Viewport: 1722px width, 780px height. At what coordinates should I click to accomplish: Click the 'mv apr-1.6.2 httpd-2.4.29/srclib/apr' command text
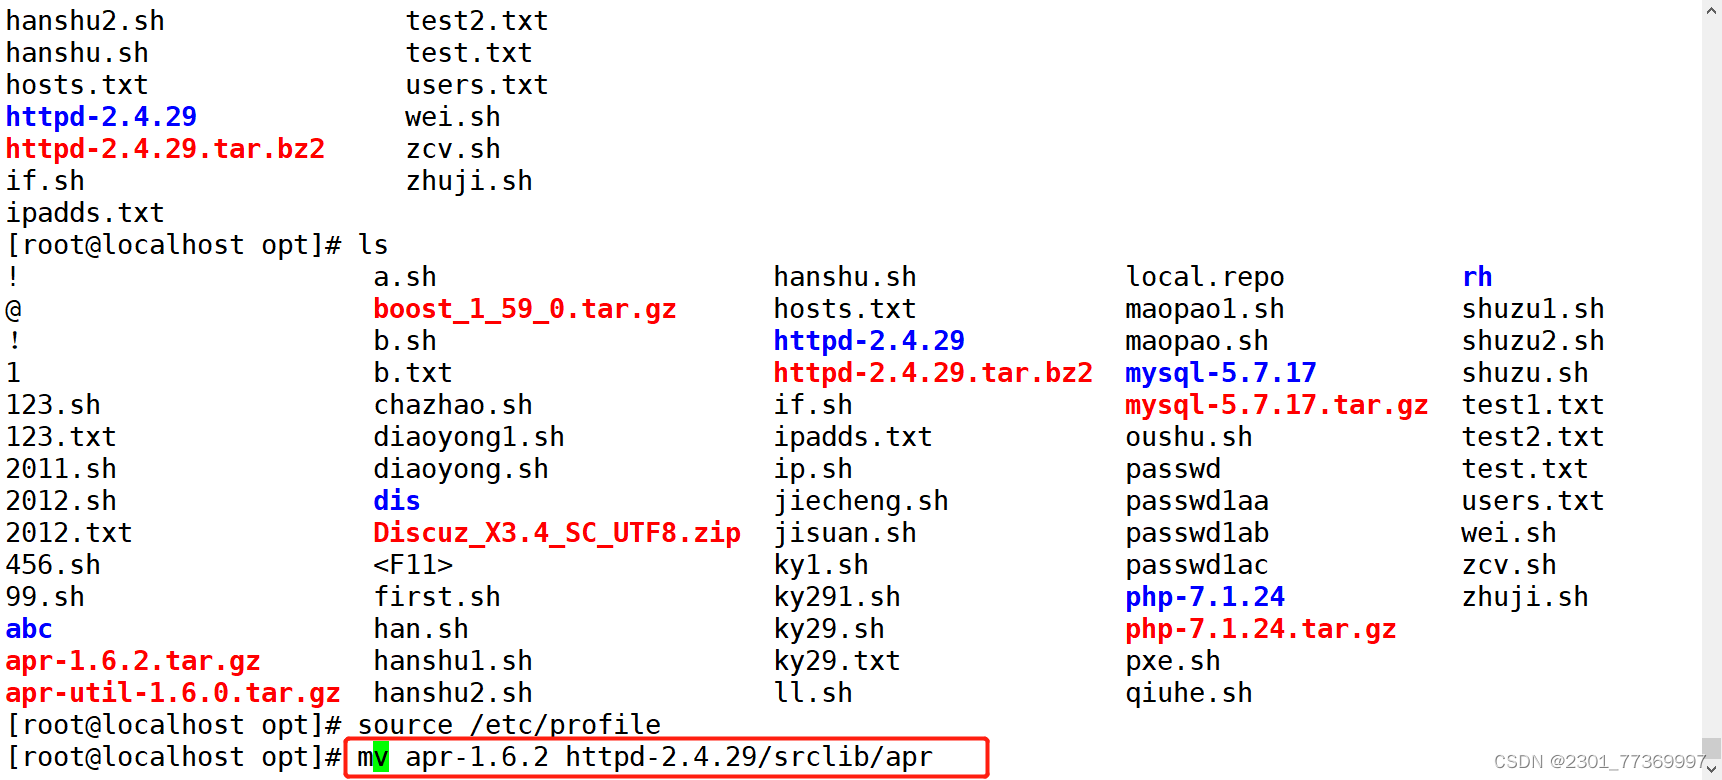point(645,757)
